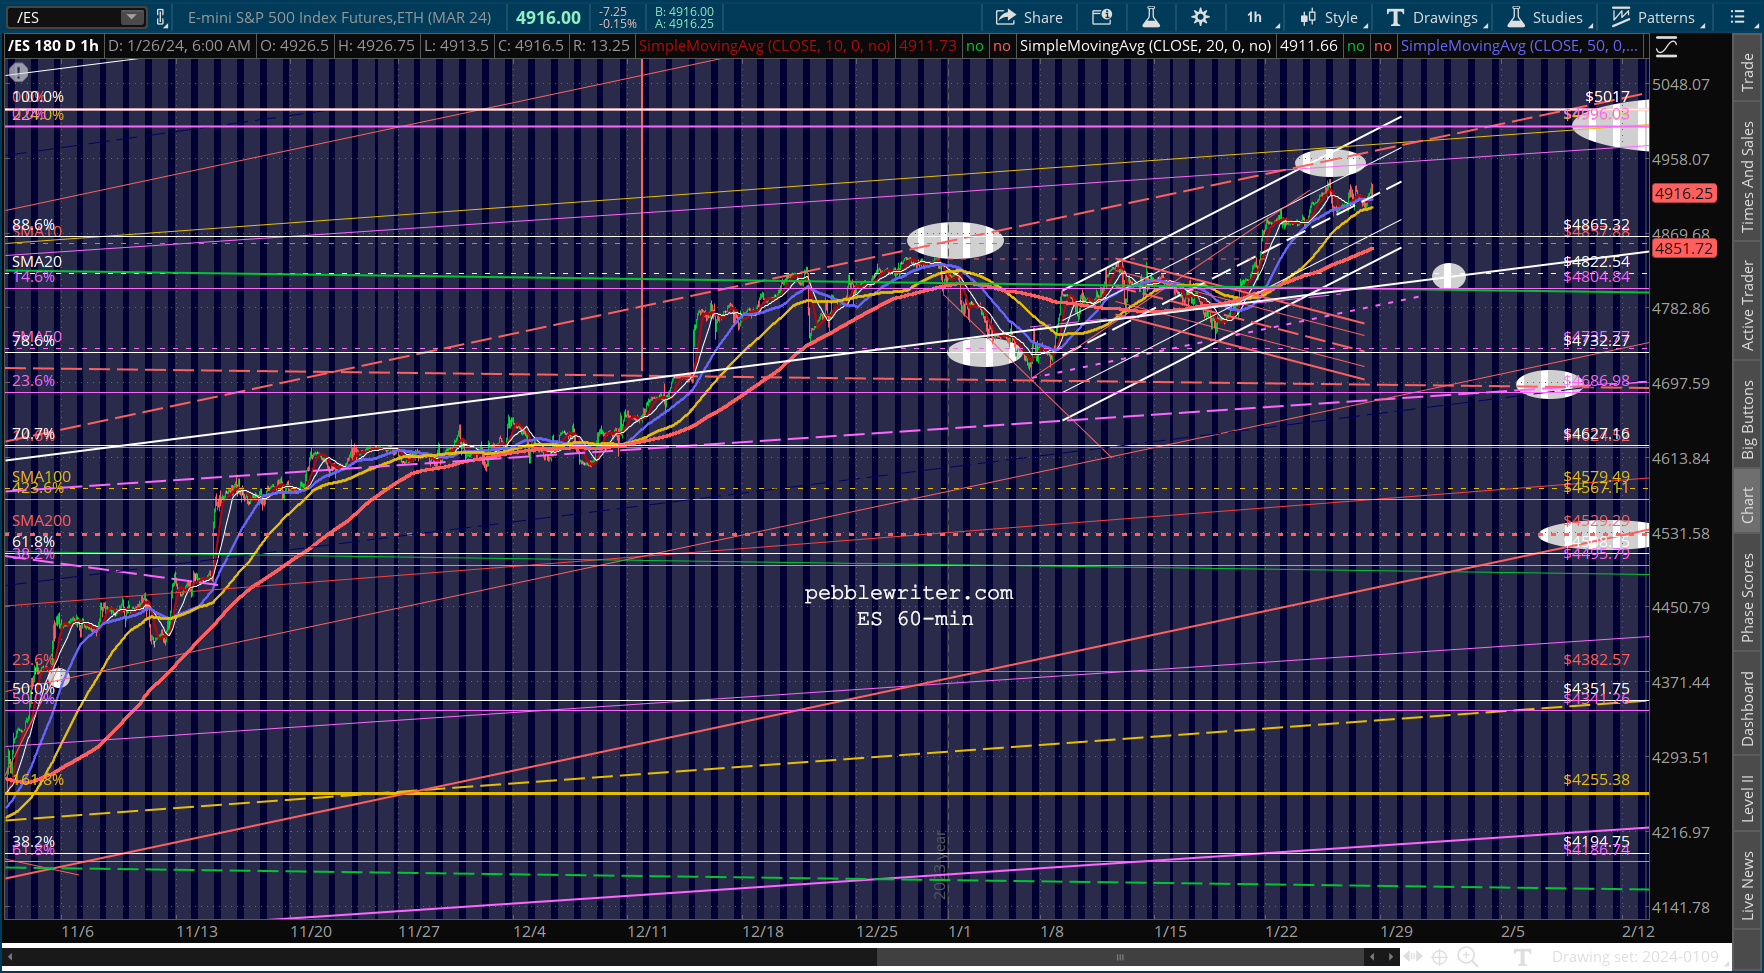1764x973 pixels.
Task: Click the pan/expand arrows icon in bottom bar
Action: click(x=1413, y=957)
